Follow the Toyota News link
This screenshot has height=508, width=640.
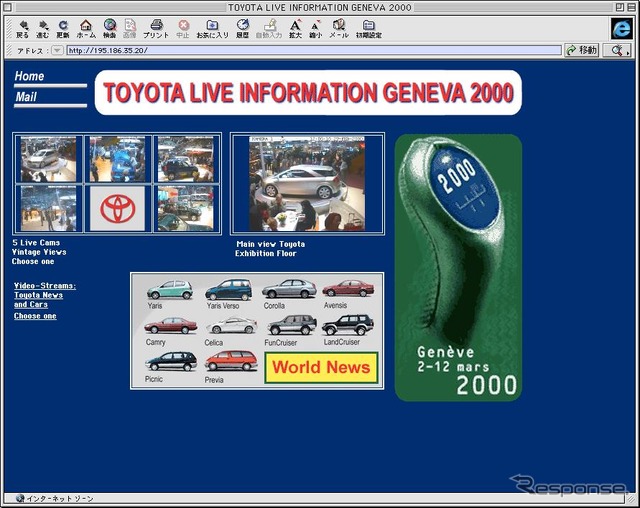pos(38,295)
